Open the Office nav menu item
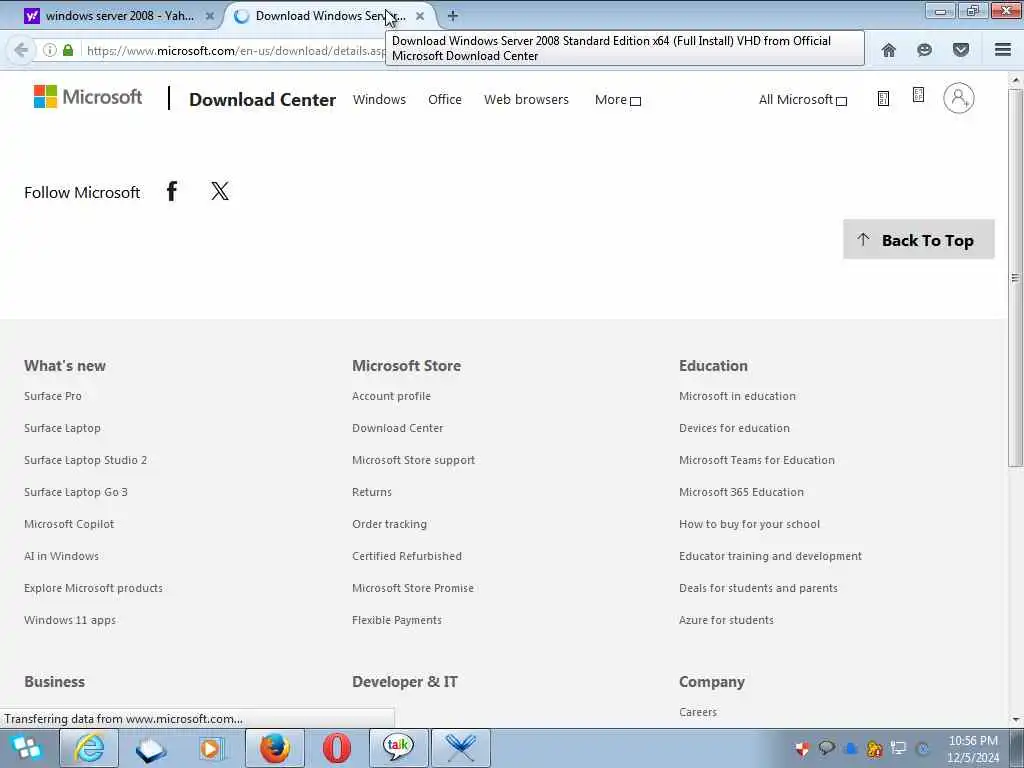 (x=445, y=99)
